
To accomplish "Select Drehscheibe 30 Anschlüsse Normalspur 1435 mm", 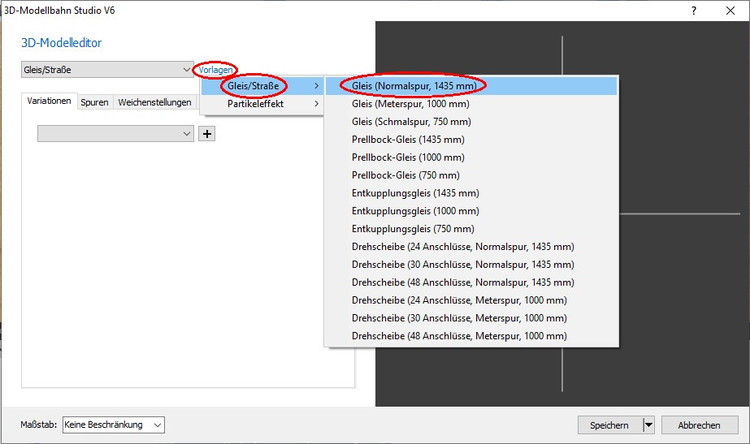I will pos(471,265).
